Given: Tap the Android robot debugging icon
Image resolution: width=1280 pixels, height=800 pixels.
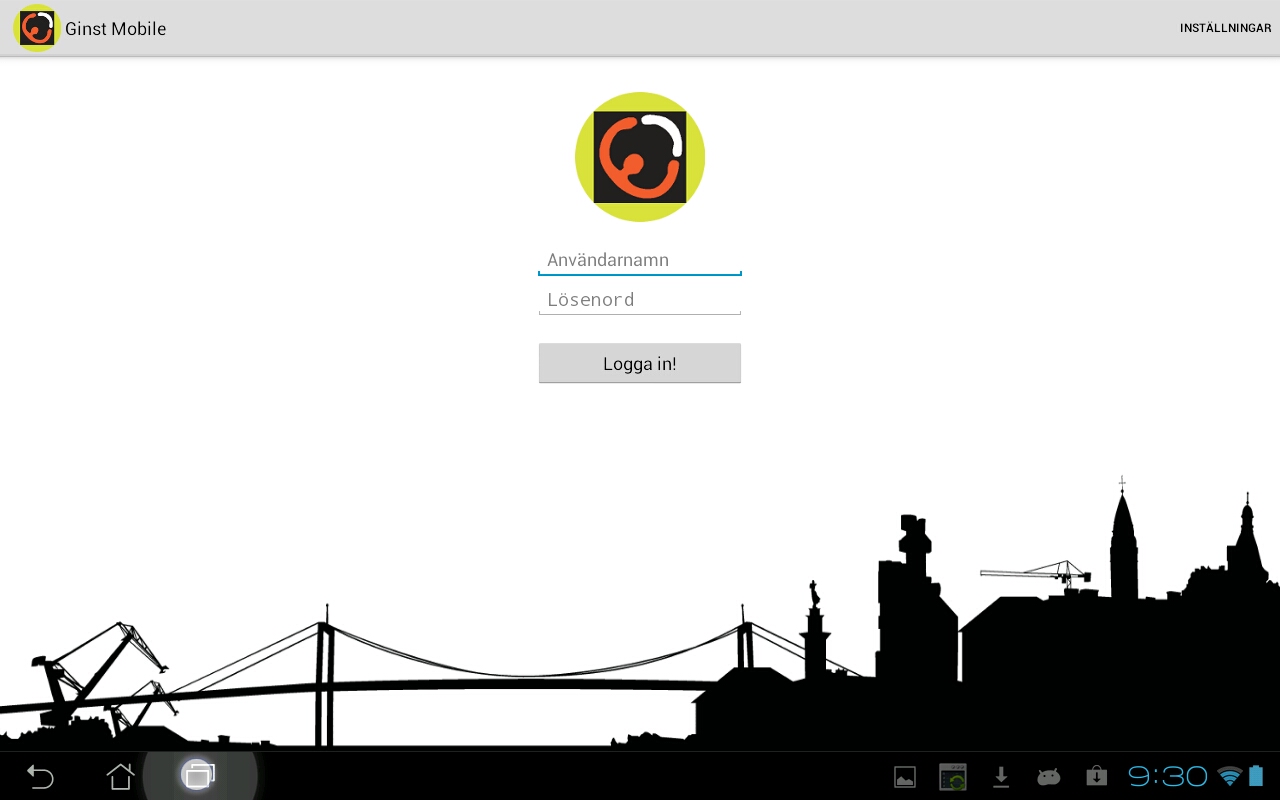Looking at the screenshot, I should (x=1048, y=777).
